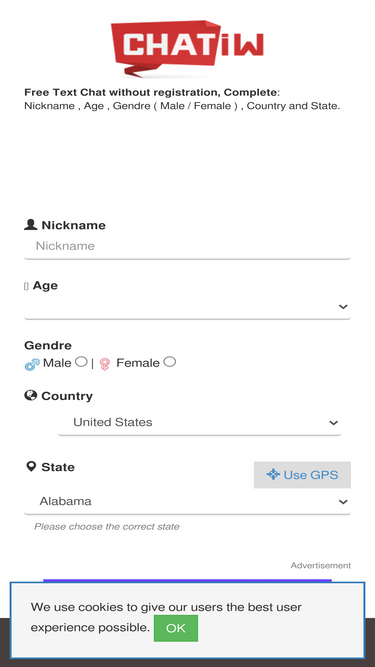This screenshot has height=667, width=375.
Task: Click the Female label text
Action: pyautogui.click(x=138, y=363)
